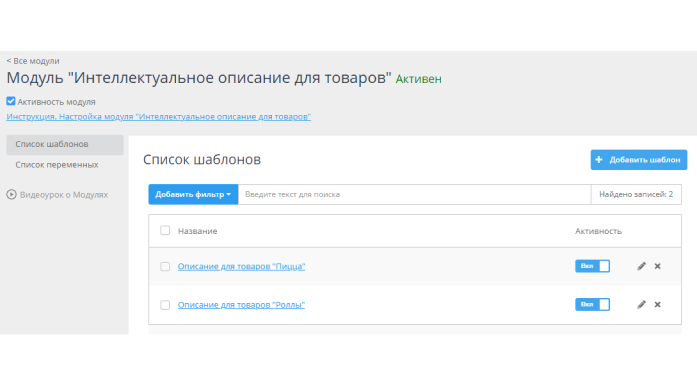
Task: Click the play icon beside Видеоурок о Модулях
Action: 12,194
